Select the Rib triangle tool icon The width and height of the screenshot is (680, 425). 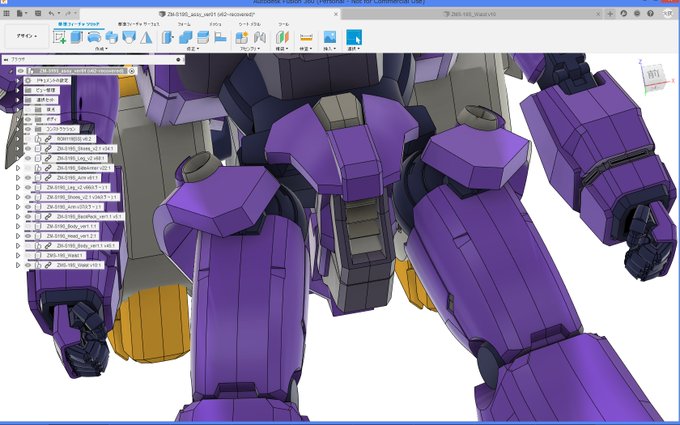146,38
